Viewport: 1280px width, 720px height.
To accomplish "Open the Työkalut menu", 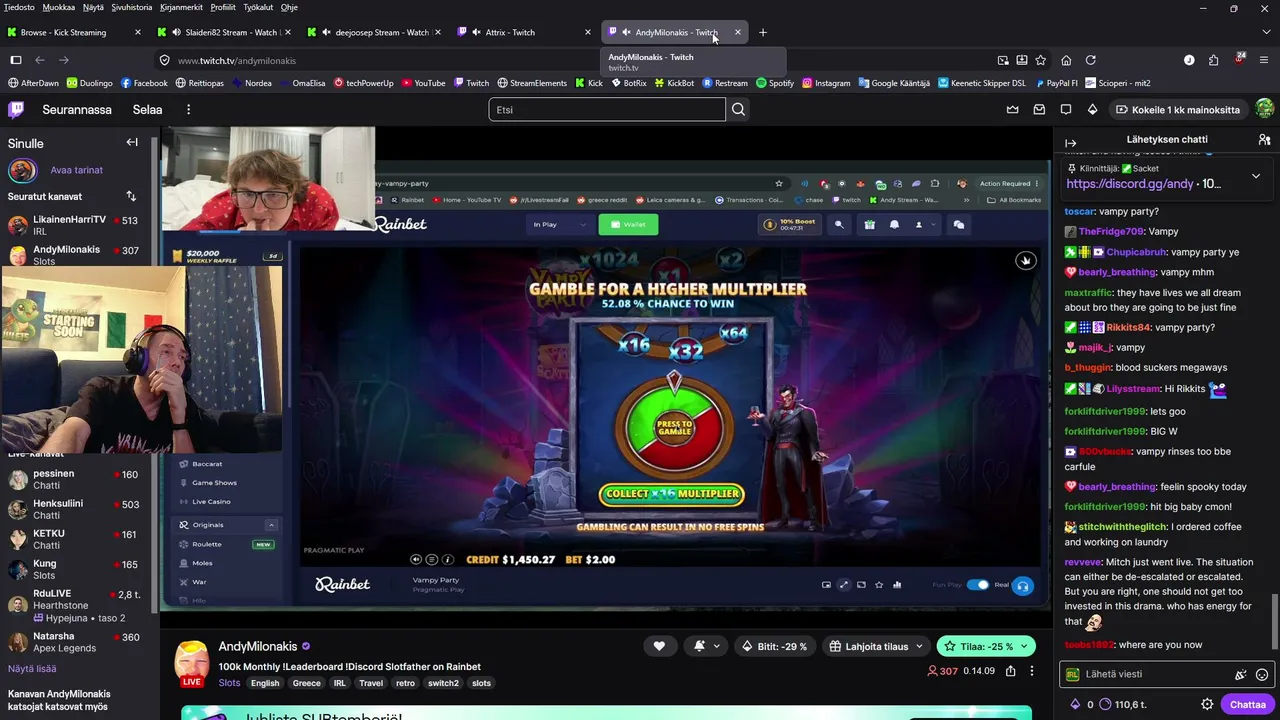I will tap(258, 7).
